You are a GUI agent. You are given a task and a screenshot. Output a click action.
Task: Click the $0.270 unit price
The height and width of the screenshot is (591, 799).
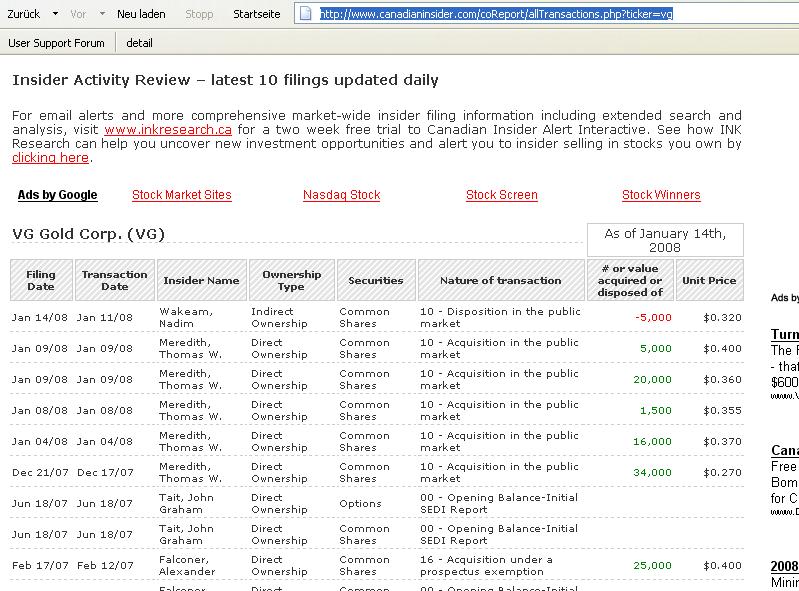722,473
